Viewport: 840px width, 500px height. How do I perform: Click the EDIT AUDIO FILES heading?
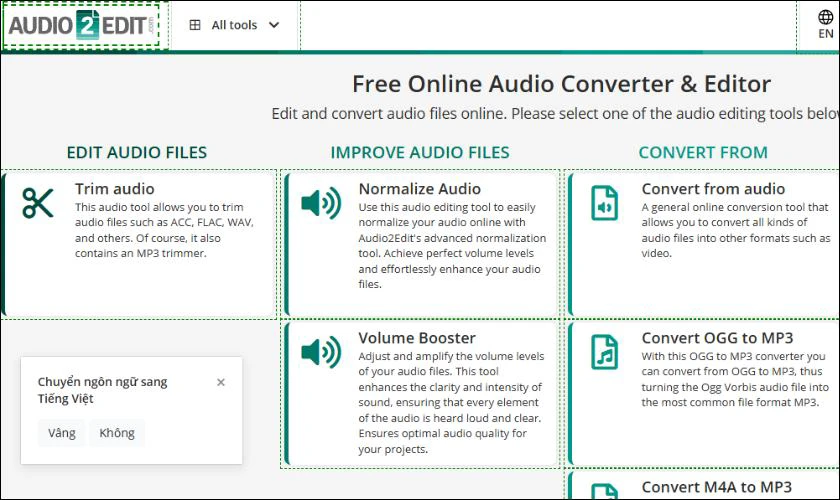tap(137, 152)
